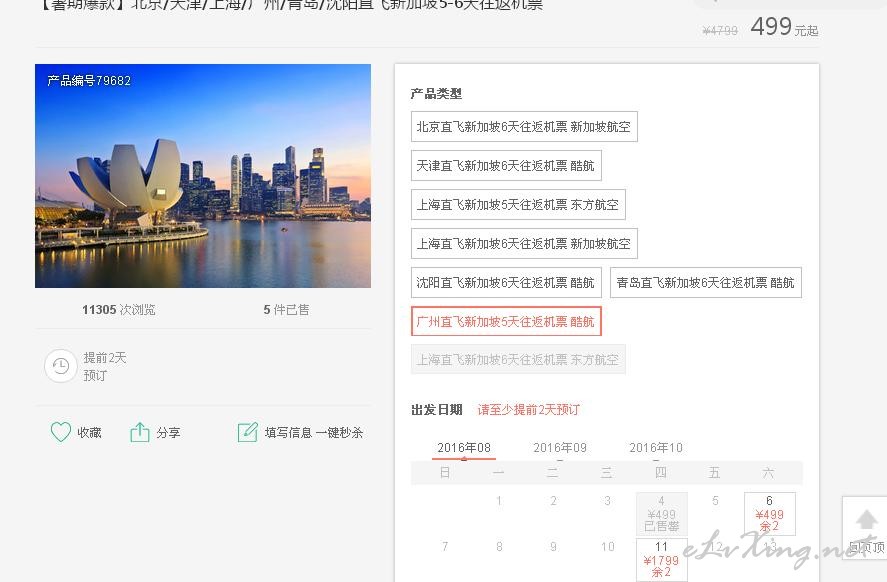
Task: Switch to 2016年09 month tab
Action: click(560, 448)
